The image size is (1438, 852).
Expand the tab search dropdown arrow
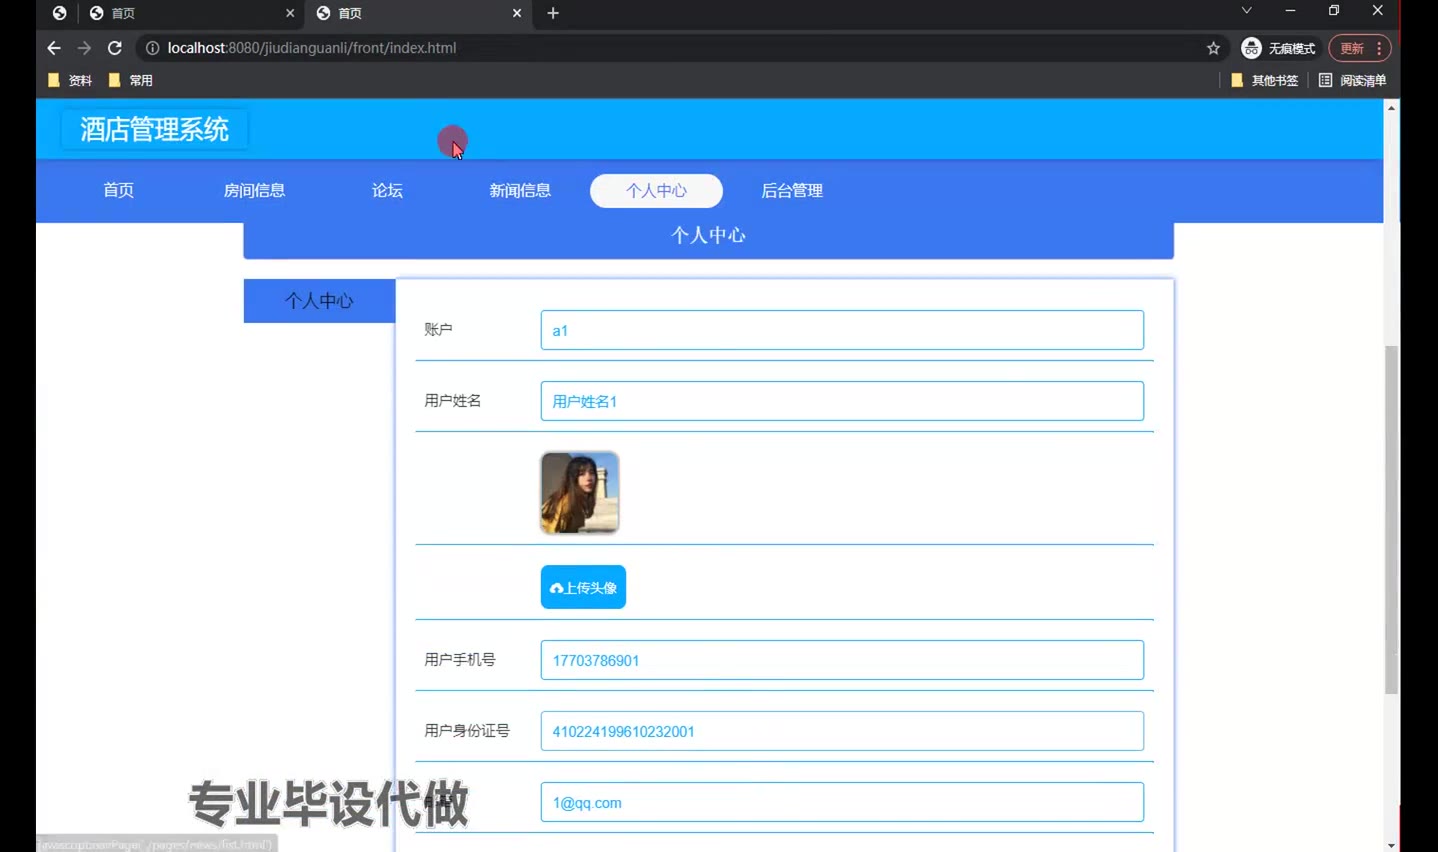pyautogui.click(x=1246, y=10)
